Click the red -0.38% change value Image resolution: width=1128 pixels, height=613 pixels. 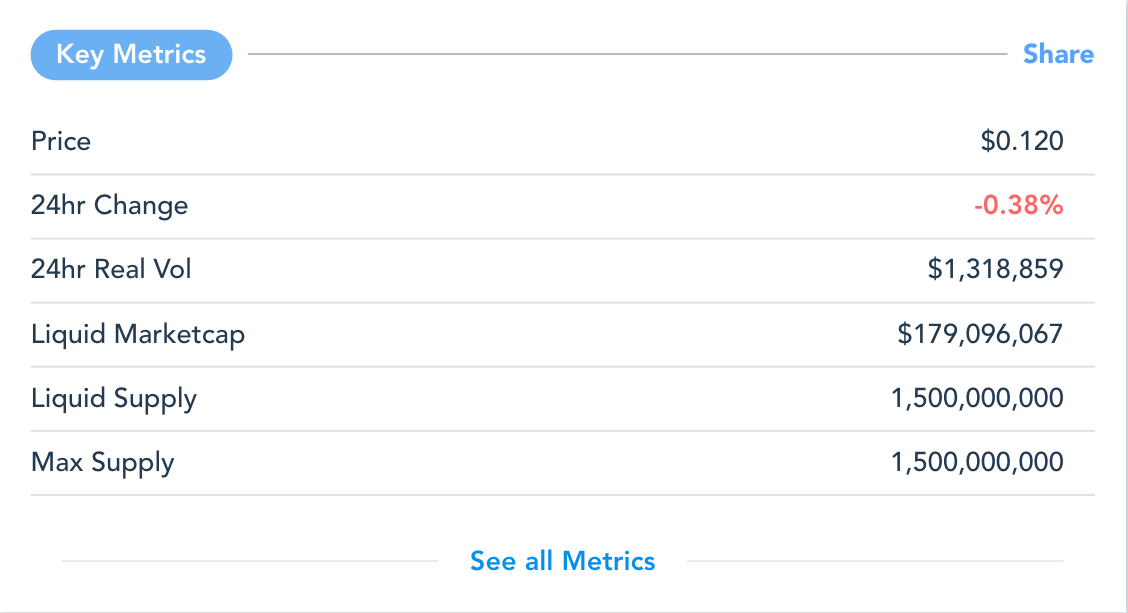pyautogui.click(x=1019, y=205)
